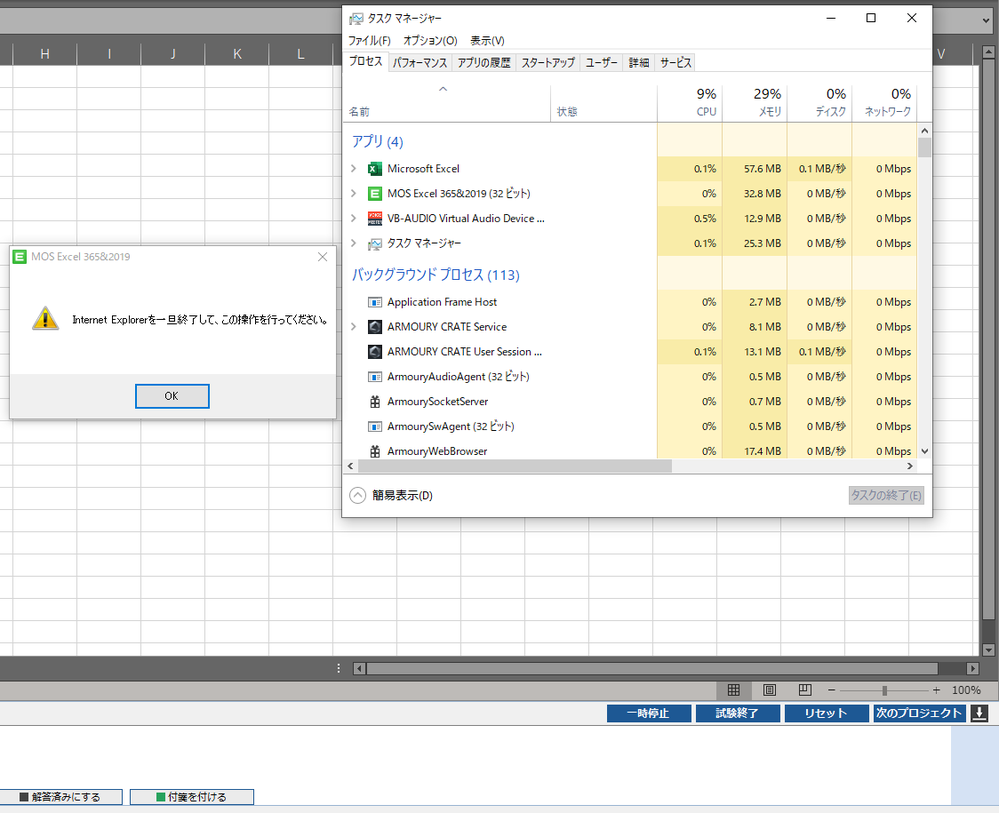Toggle 付箋を付ける flag
Image resolution: width=999 pixels, height=813 pixels.
click(192, 797)
